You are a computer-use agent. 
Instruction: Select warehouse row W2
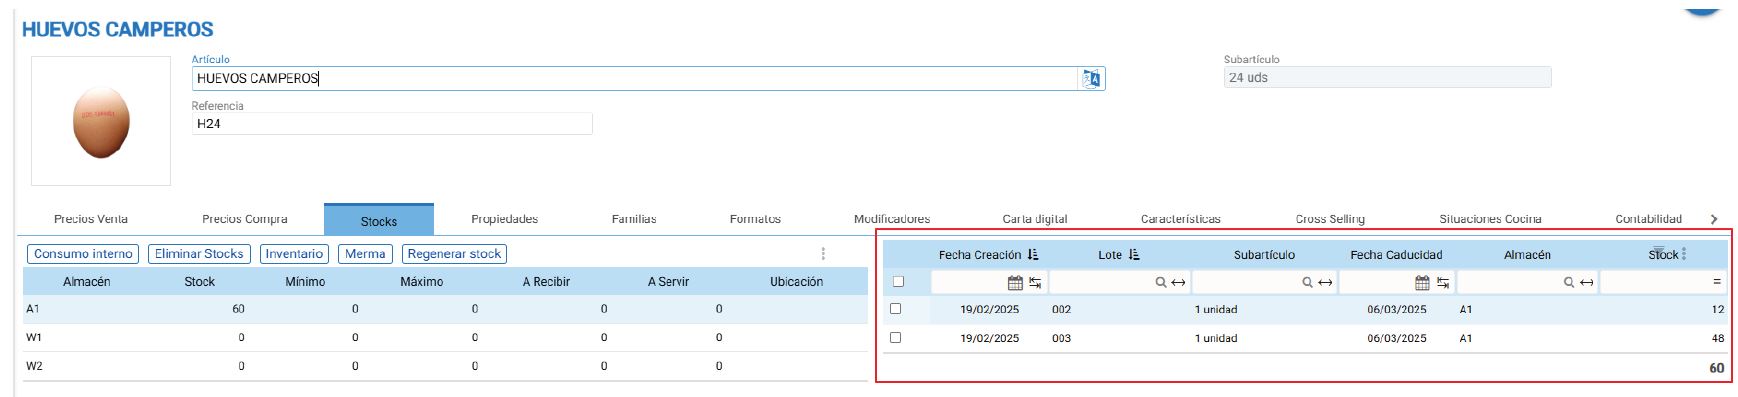point(445,366)
